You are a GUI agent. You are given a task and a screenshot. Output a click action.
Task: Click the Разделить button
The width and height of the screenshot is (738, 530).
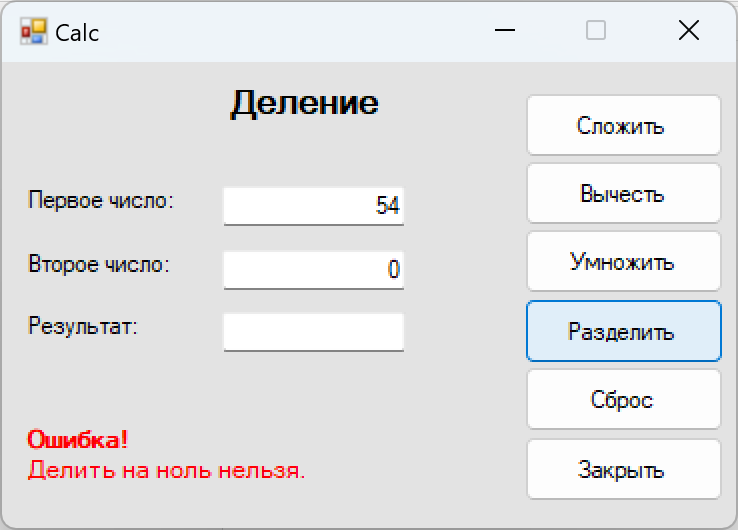(624, 331)
